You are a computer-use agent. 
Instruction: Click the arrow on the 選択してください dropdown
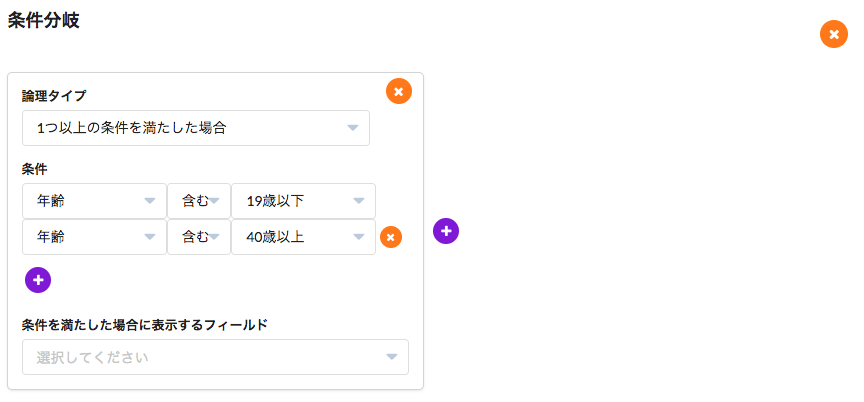(392, 357)
